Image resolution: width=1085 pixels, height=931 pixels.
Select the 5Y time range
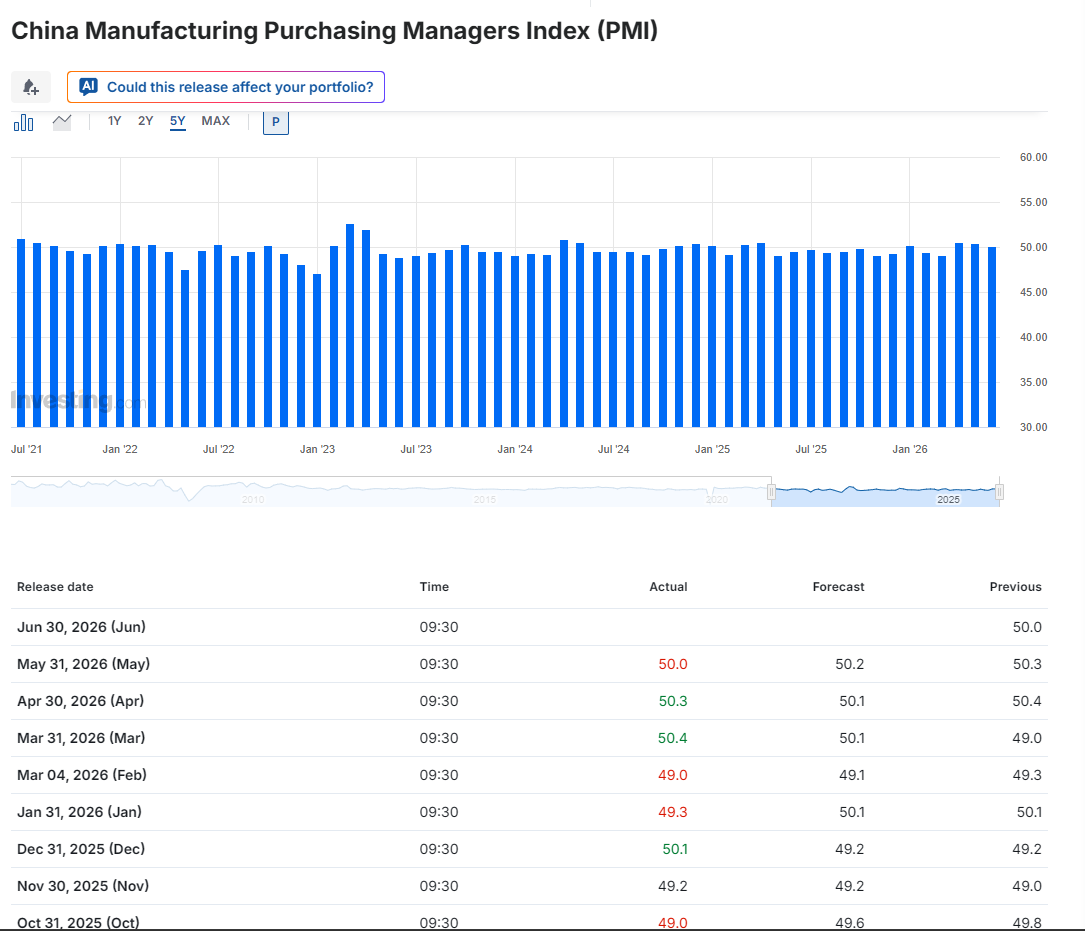178,121
